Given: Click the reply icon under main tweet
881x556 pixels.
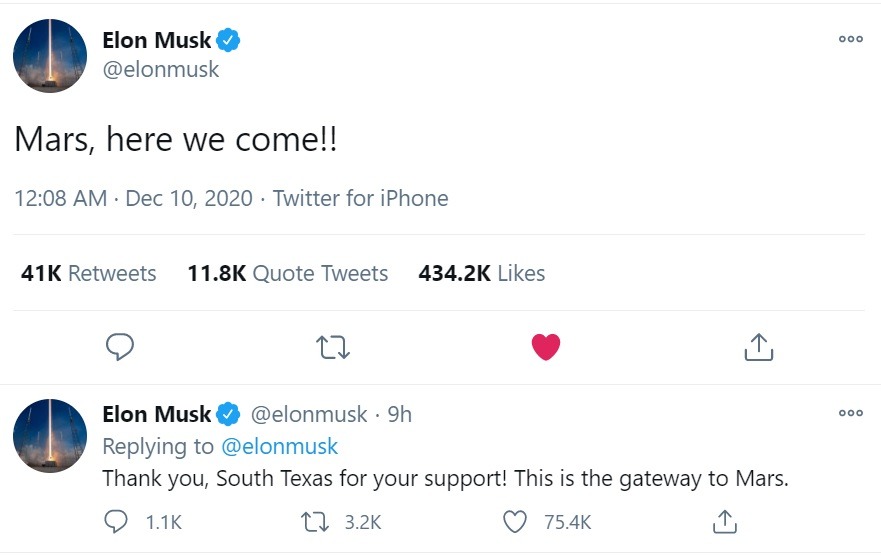Looking at the screenshot, I should [120, 347].
